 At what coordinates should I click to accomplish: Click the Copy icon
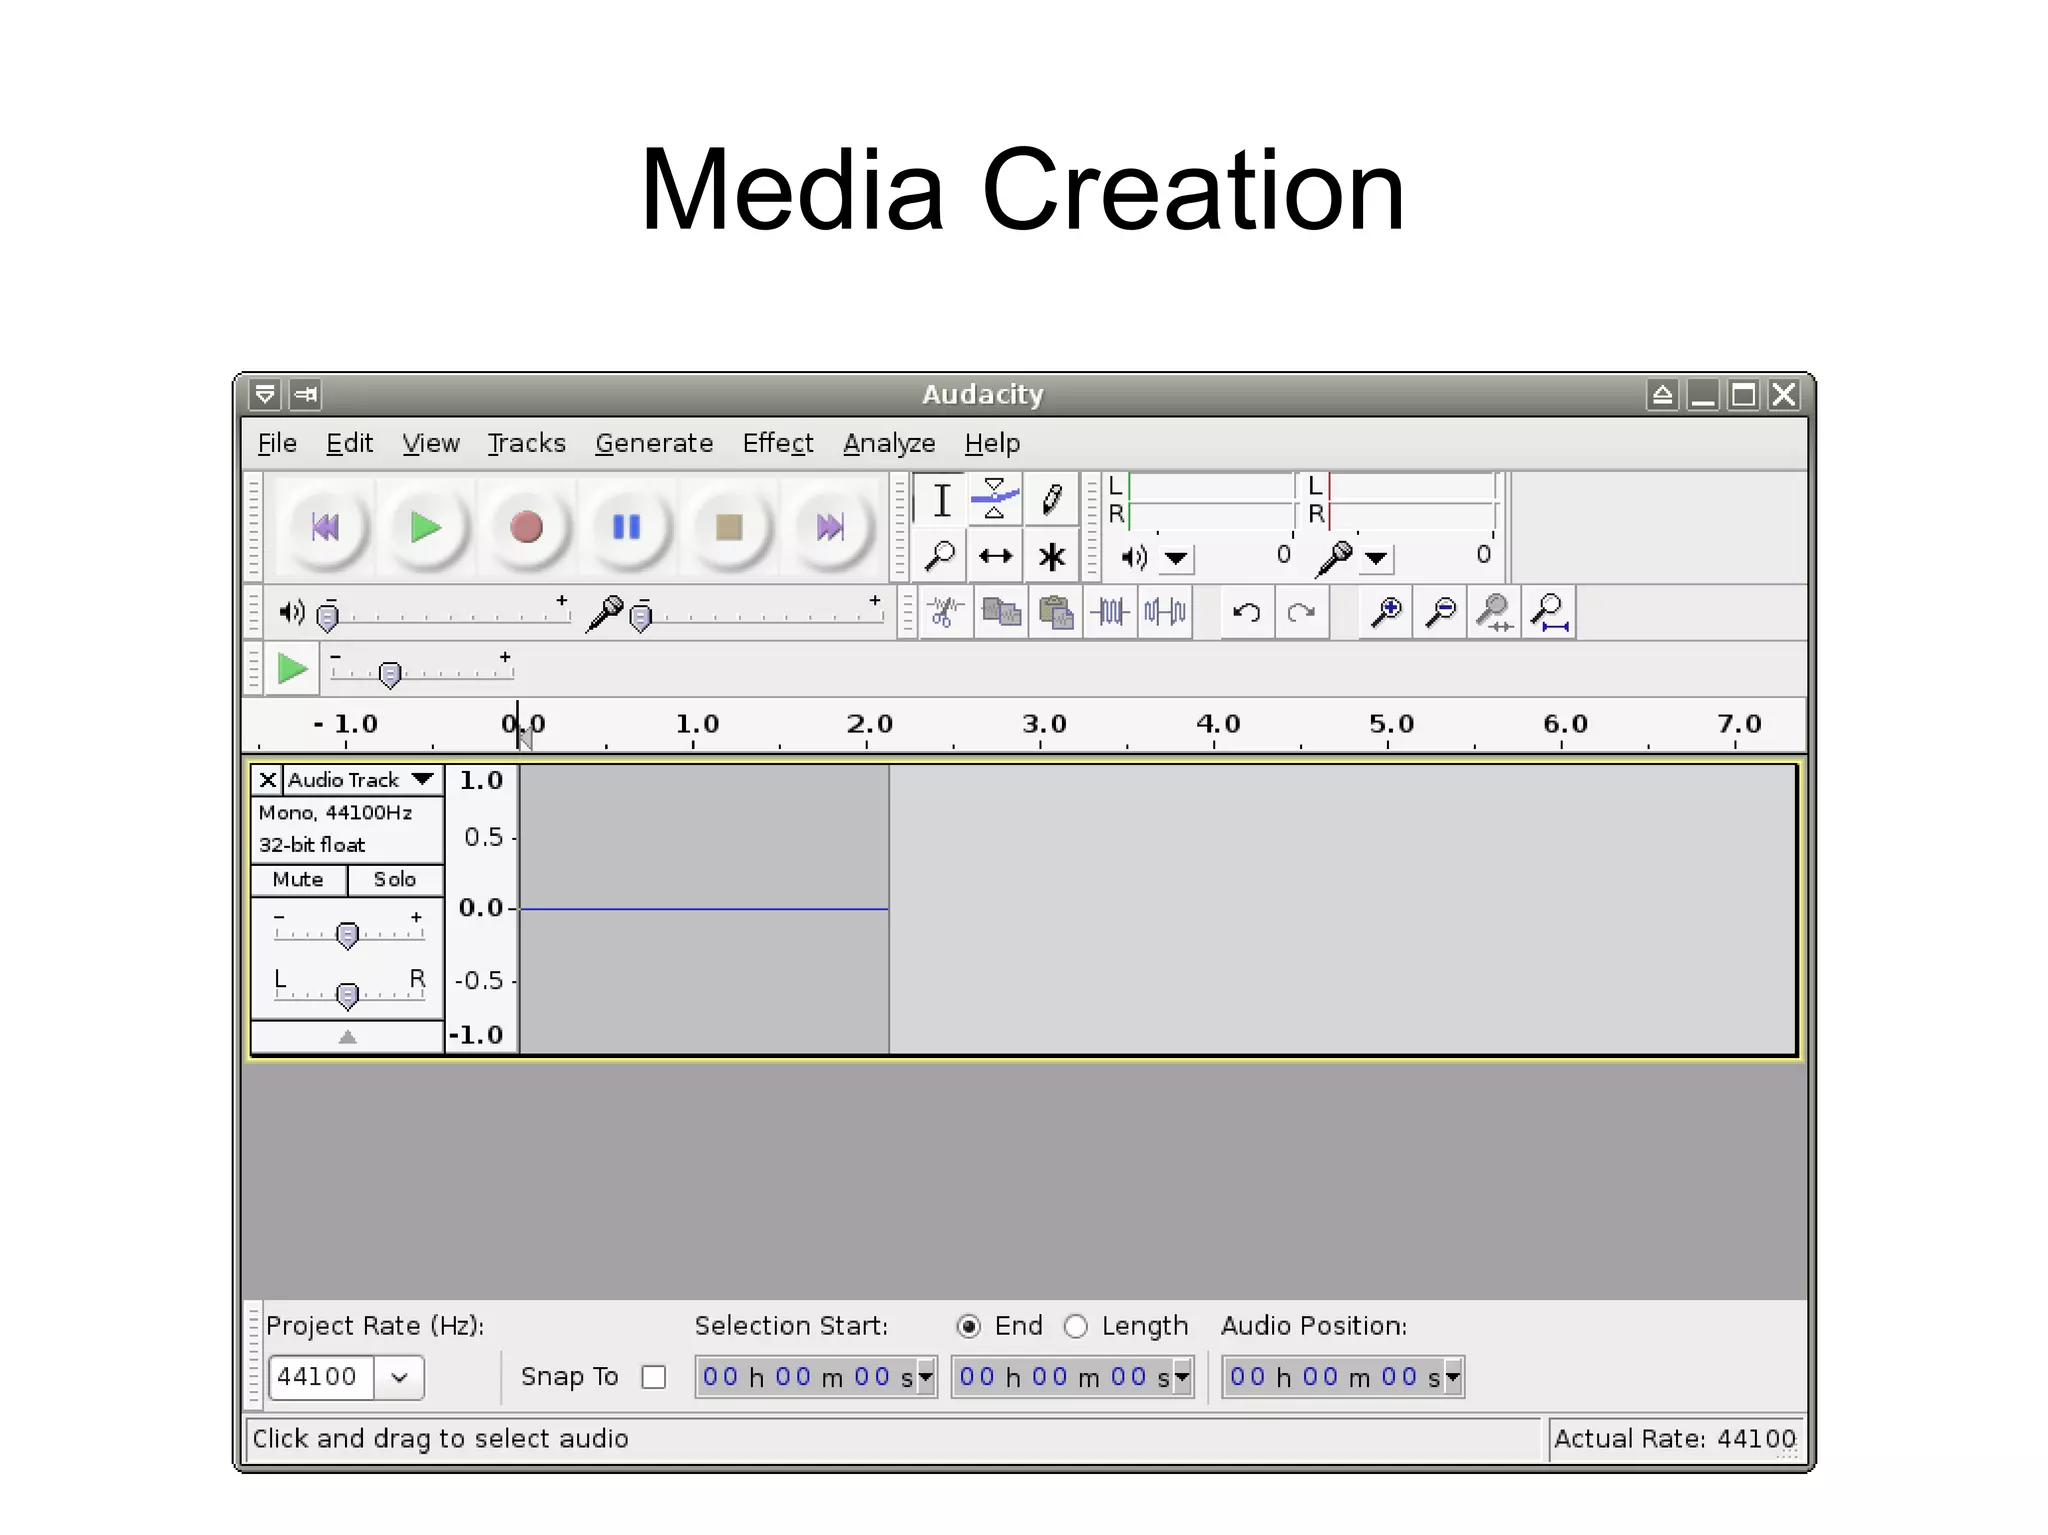[1001, 612]
